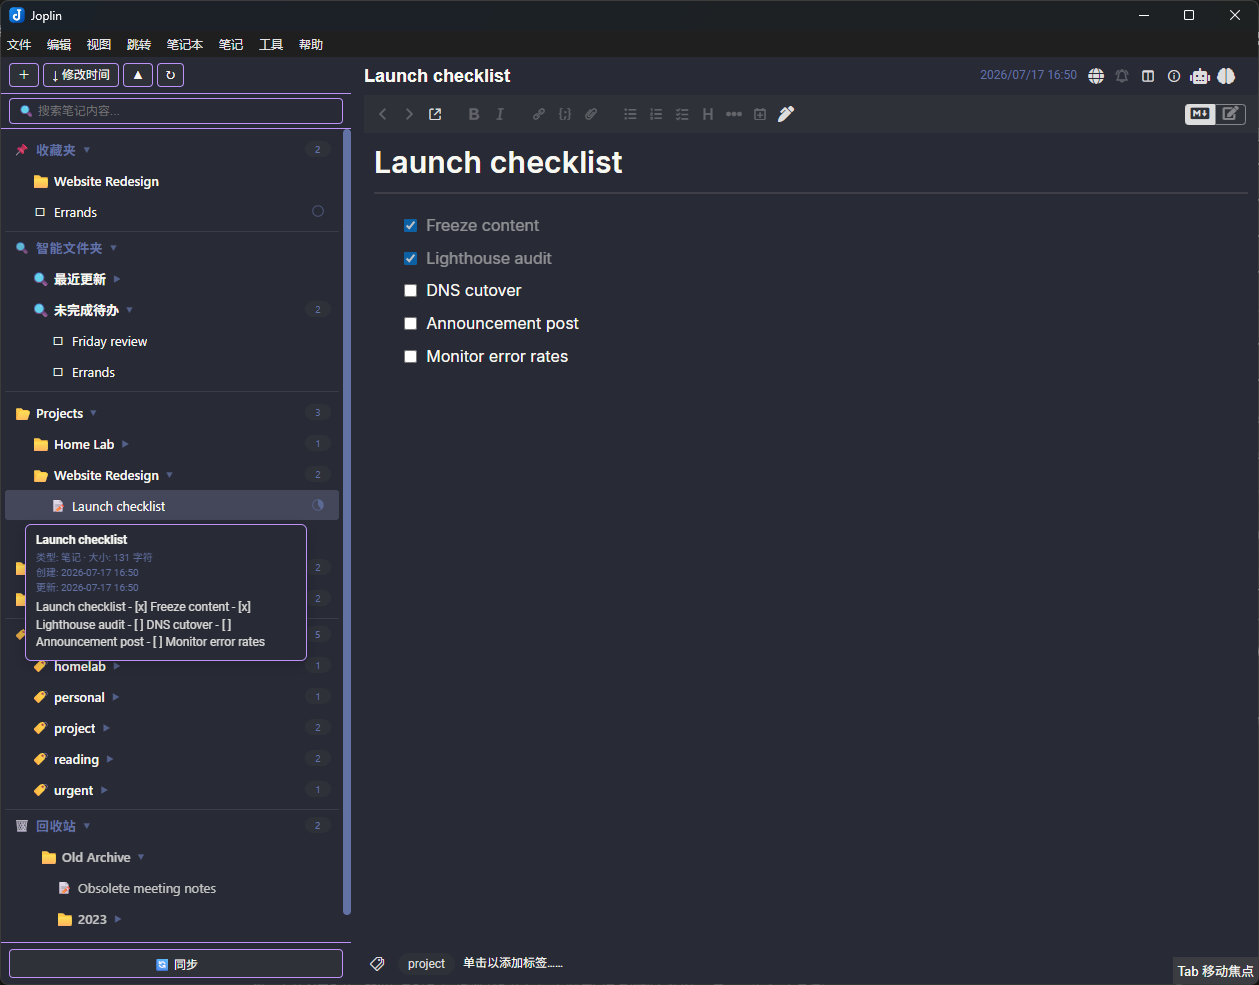Uncheck the Freeze content checkbox

coord(410,226)
